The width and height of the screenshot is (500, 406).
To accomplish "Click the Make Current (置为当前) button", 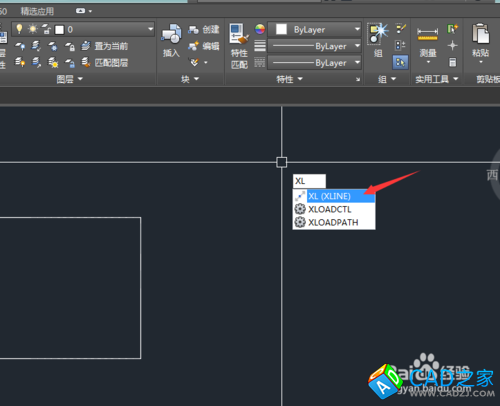I will (105, 46).
